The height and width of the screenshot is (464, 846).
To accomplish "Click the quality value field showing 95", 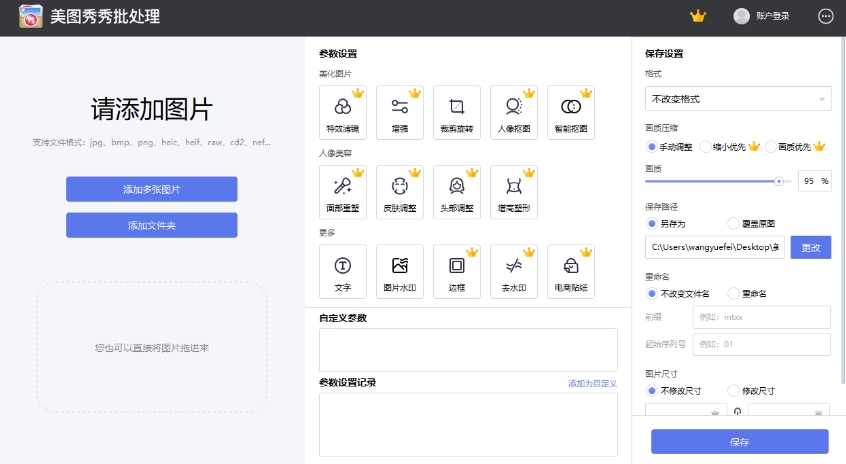I will [815, 181].
